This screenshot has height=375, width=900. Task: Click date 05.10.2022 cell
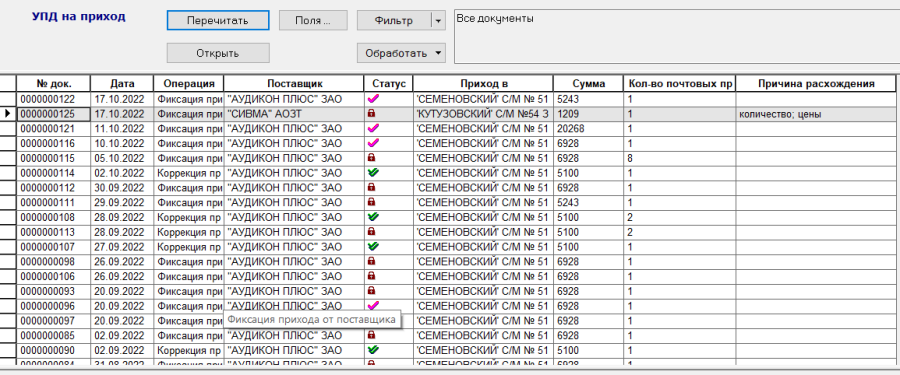[122, 158]
